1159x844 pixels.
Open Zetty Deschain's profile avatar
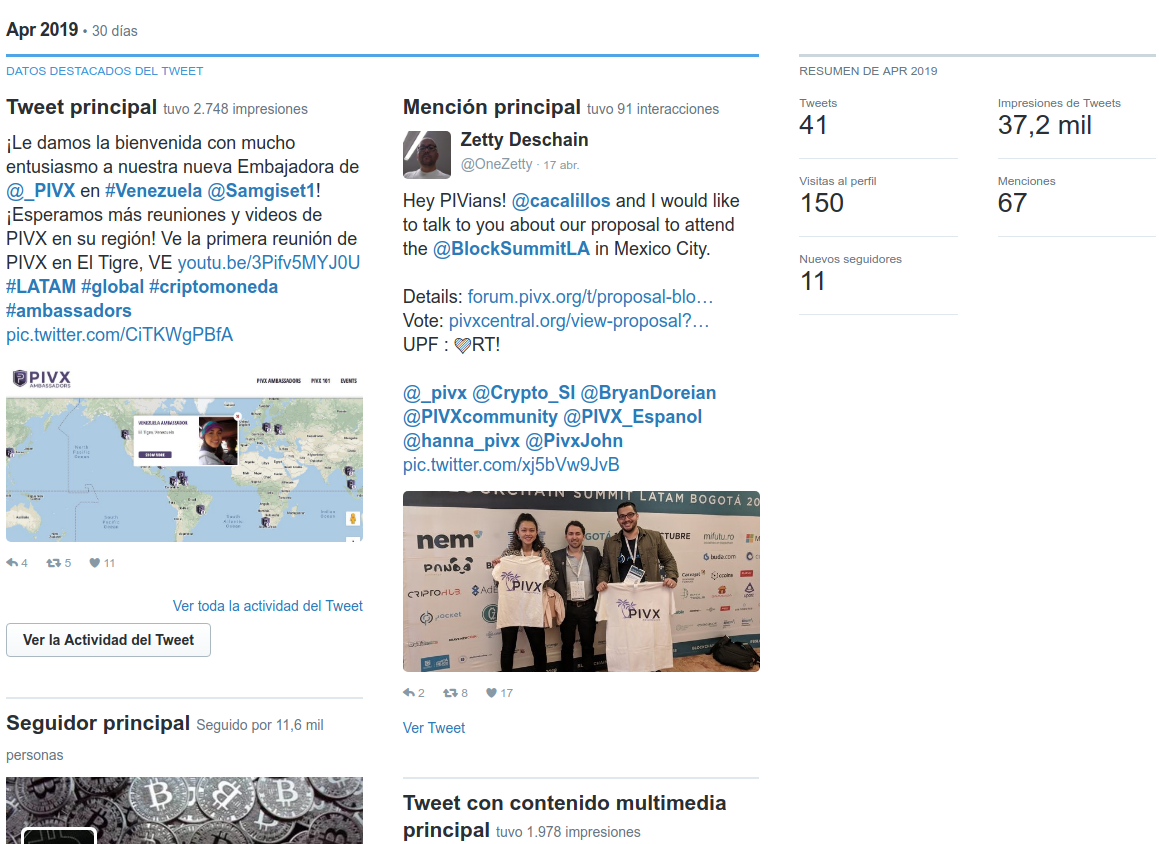click(x=426, y=154)
